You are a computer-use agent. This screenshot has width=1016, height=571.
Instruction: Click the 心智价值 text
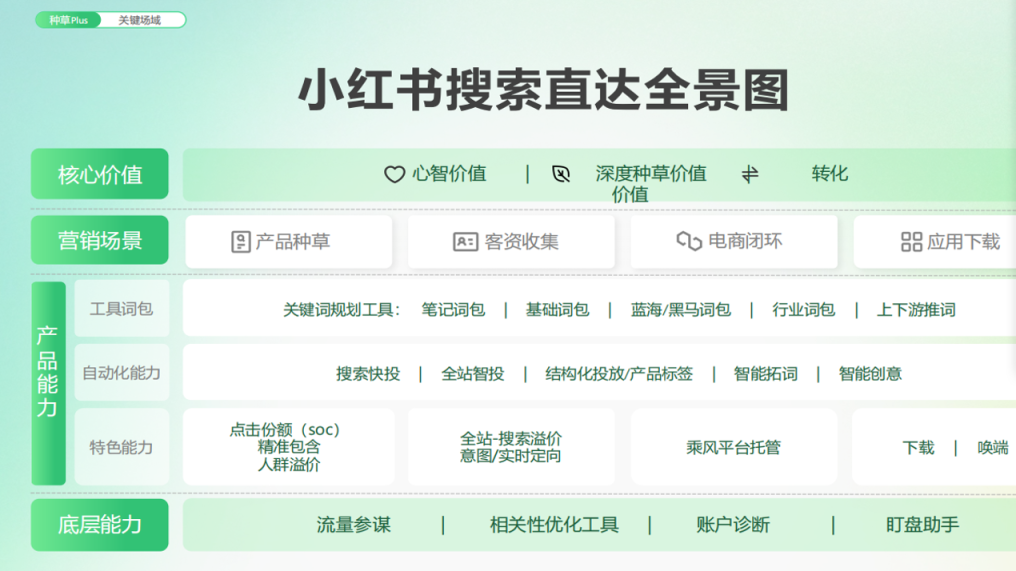pos(450,174)
